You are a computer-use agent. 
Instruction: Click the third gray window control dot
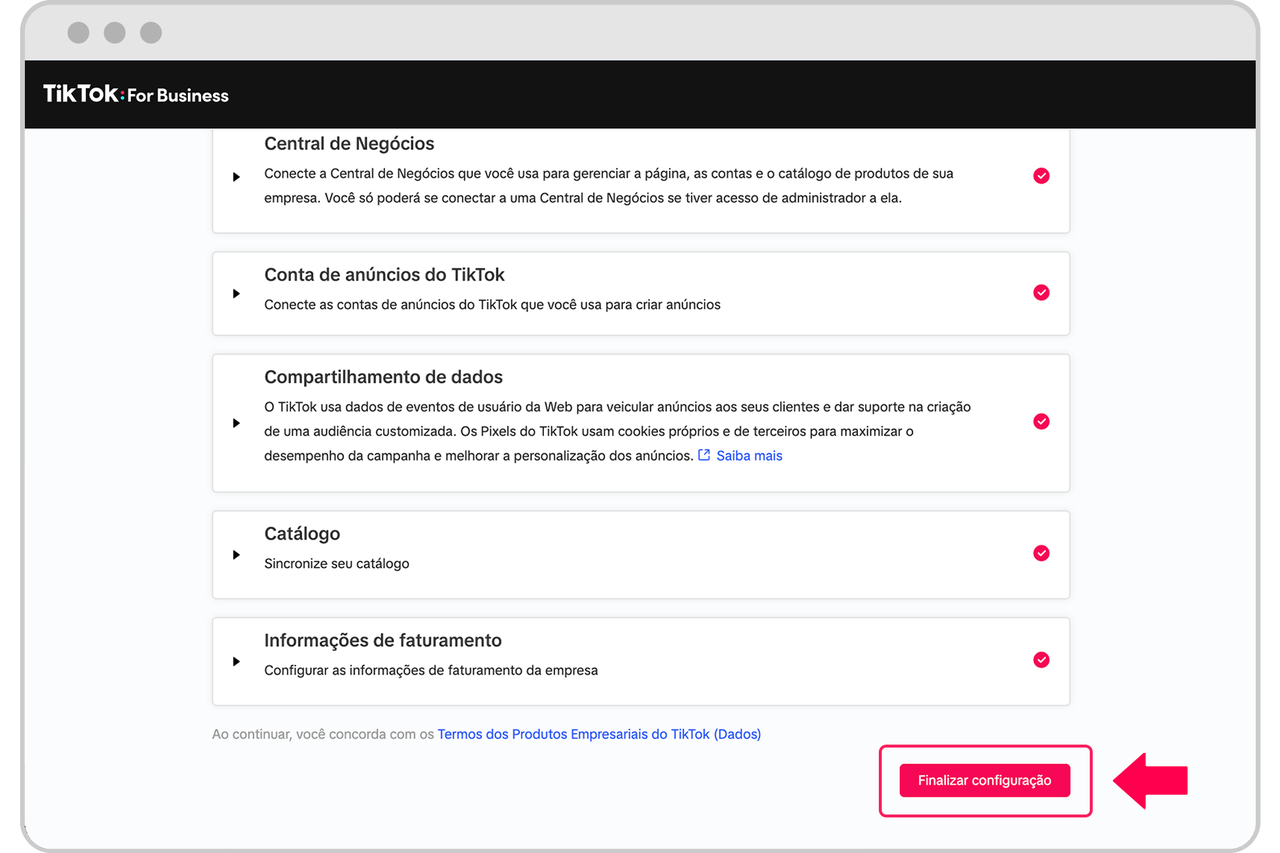pos(151,33)
